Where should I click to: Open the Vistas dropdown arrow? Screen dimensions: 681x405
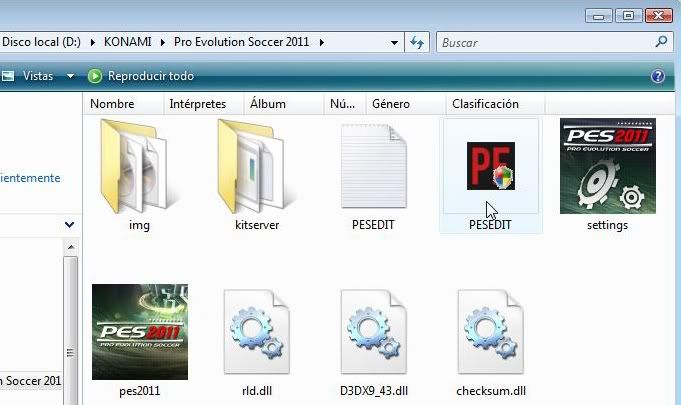pyautogui.click(x=70, y=76)
